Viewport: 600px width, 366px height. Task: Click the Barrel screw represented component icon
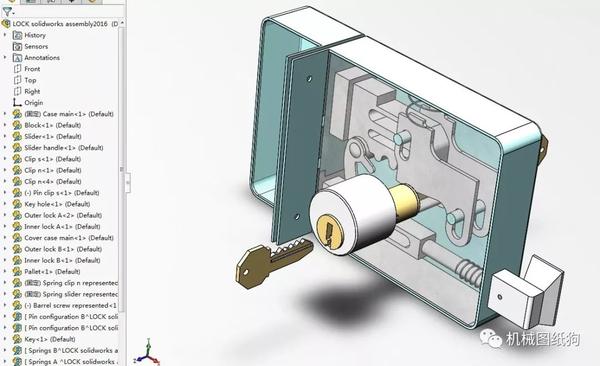[x=17, y=306]
